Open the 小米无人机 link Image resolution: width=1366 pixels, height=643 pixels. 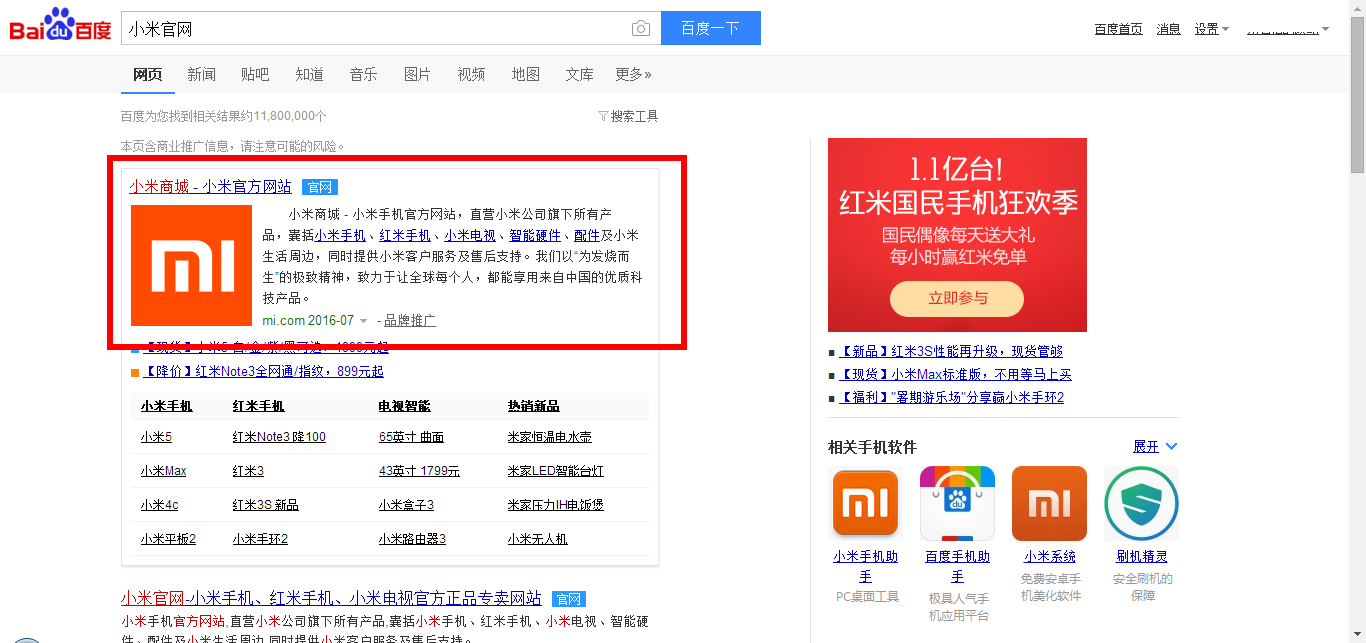537,539
